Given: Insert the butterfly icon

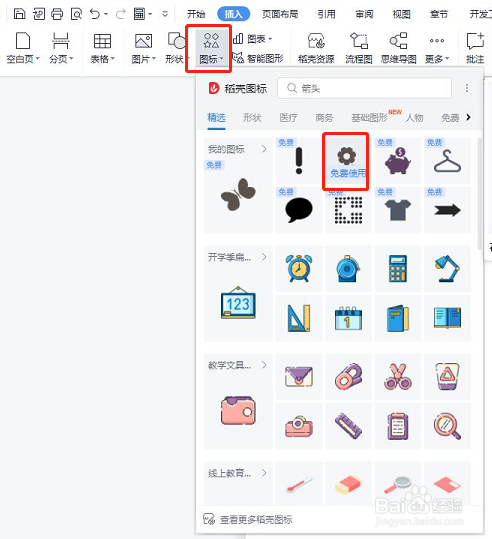Looking at the screenshot, I should (238, 194).
